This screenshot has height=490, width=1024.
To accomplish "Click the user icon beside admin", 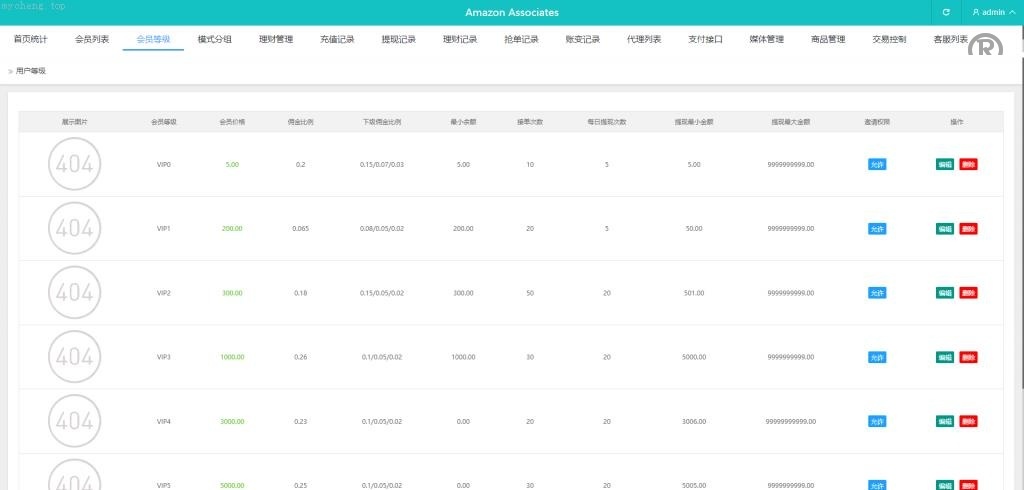I will (x=976, y=12).
